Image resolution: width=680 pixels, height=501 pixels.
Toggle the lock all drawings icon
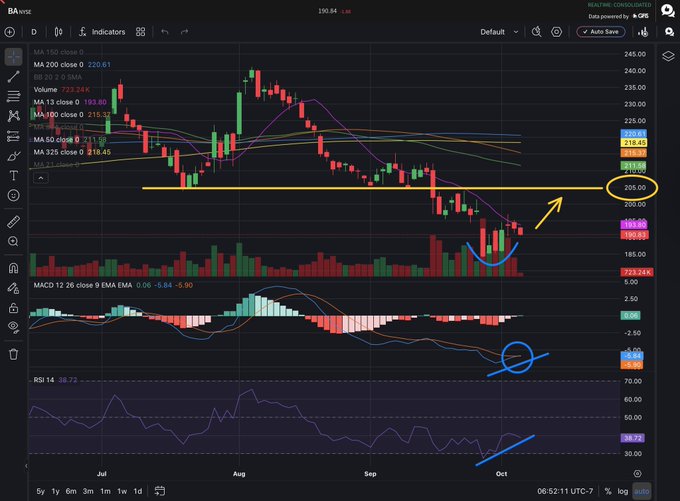click(x=13, y=308)
